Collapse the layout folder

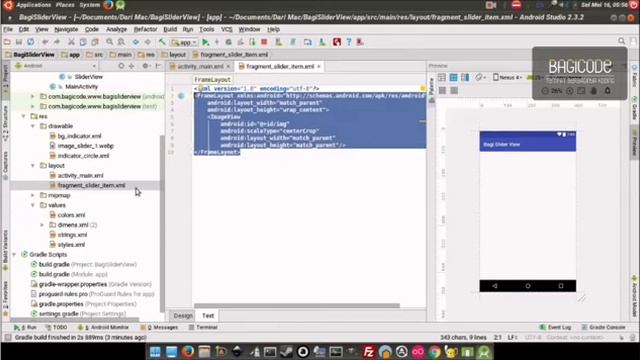coord(33,166)
